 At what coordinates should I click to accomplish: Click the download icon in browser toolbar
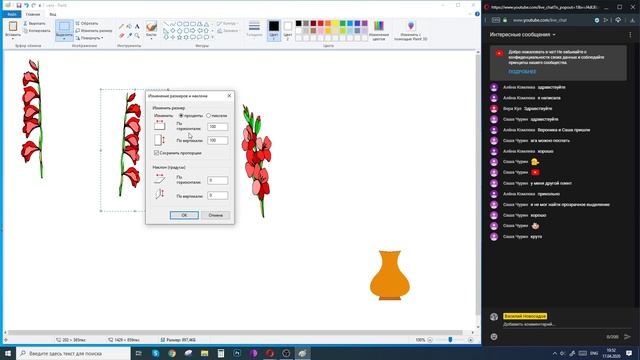(x=632, y=20)
